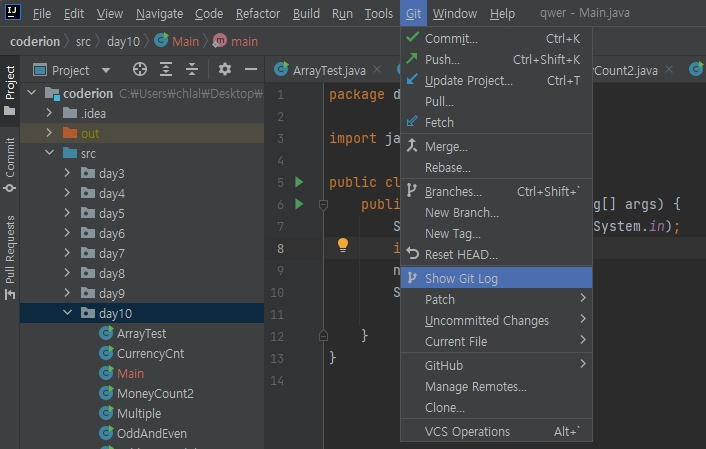The width and height of the screenshot is (706, 449).
Task: Open the Project tool window sidebar tab
Action: coord(10,90)
